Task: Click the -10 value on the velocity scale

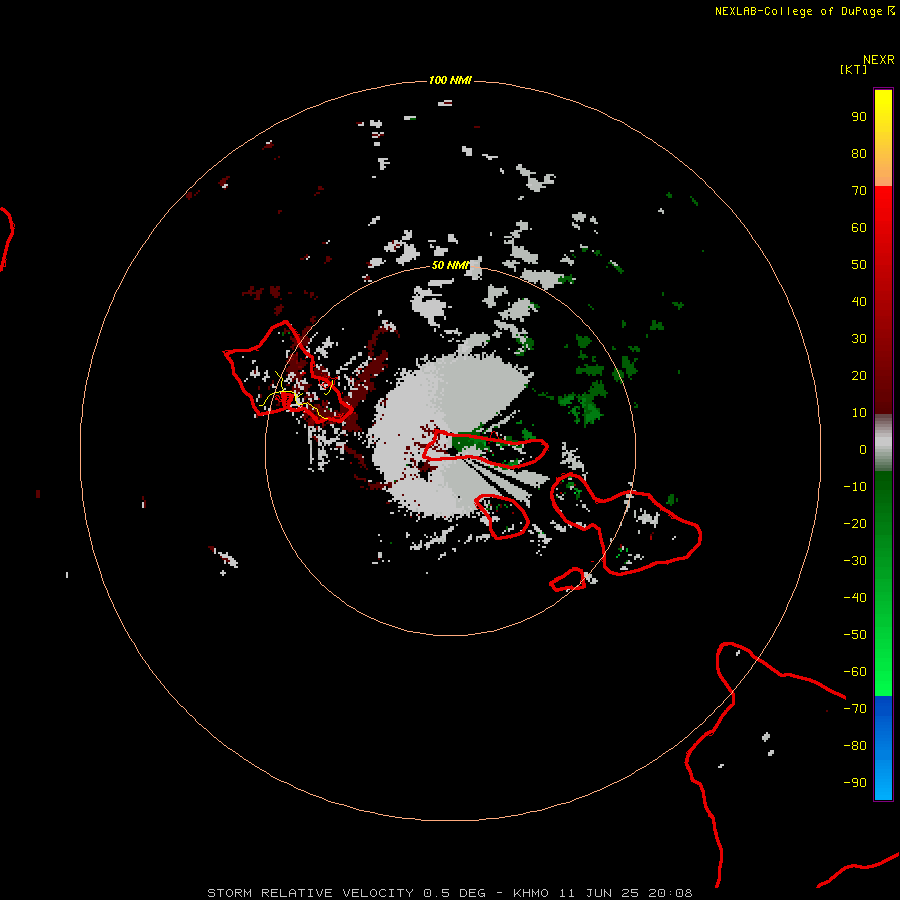Action: (x=855, y=487)
